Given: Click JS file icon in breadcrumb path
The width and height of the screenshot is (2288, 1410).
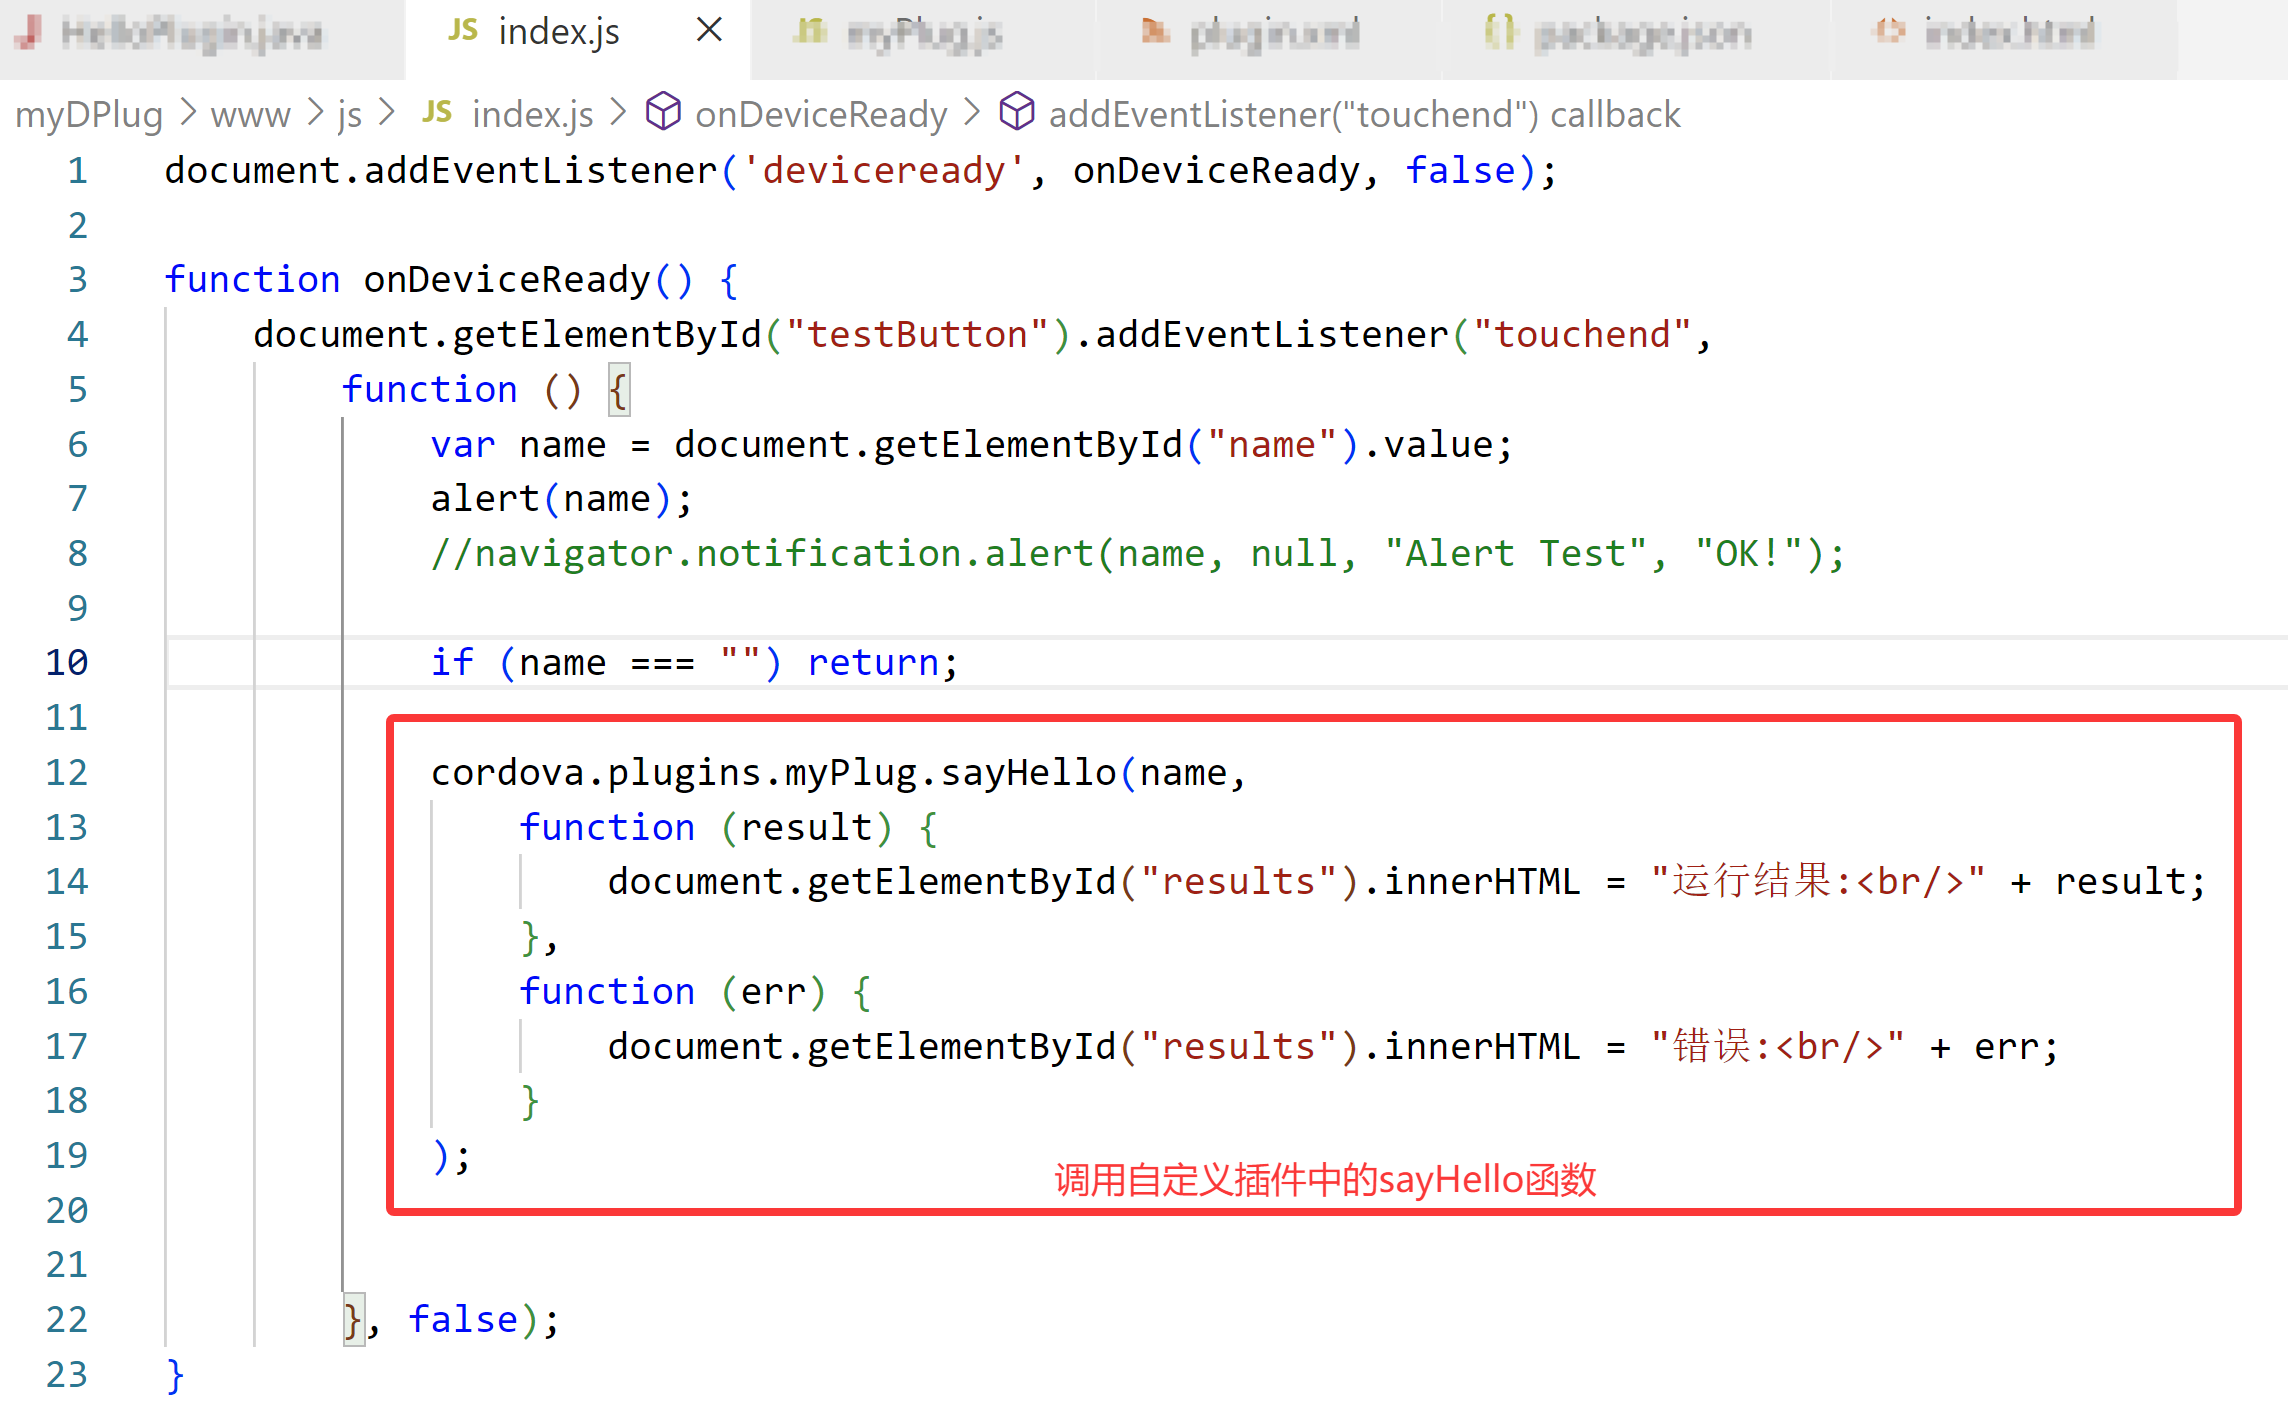Looking at the screenshot, I should pos(437,112).
